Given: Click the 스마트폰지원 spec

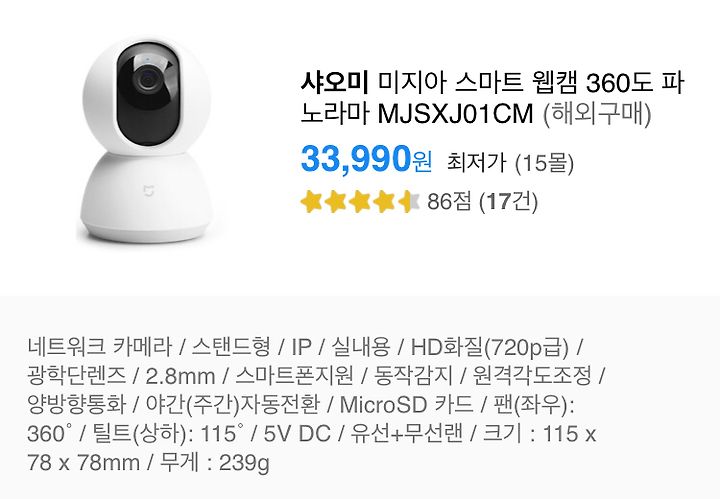Looking at the screenshot, I should coord(295,376).
